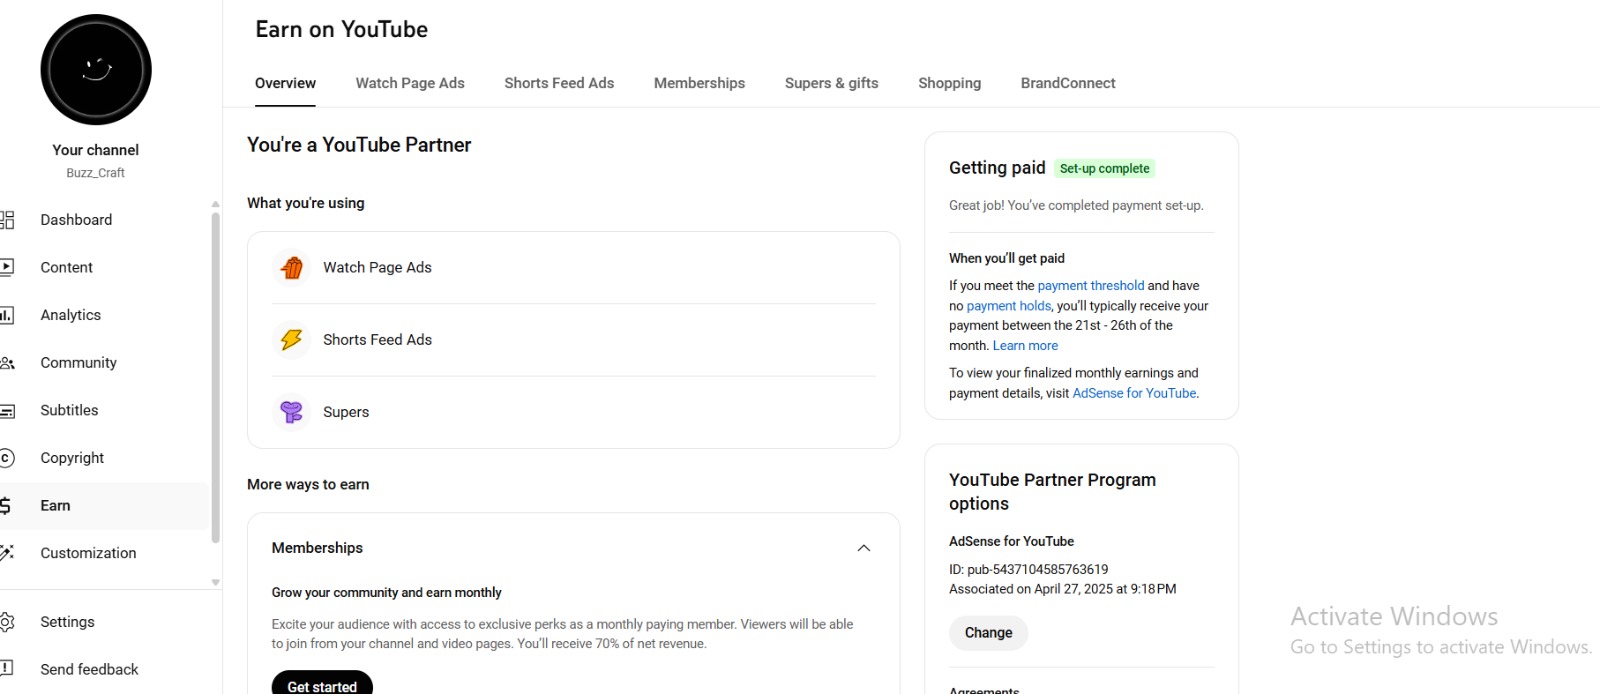Click the Learn more link
This screenshot has height=694, width=1600.
tap(1025, 346)
